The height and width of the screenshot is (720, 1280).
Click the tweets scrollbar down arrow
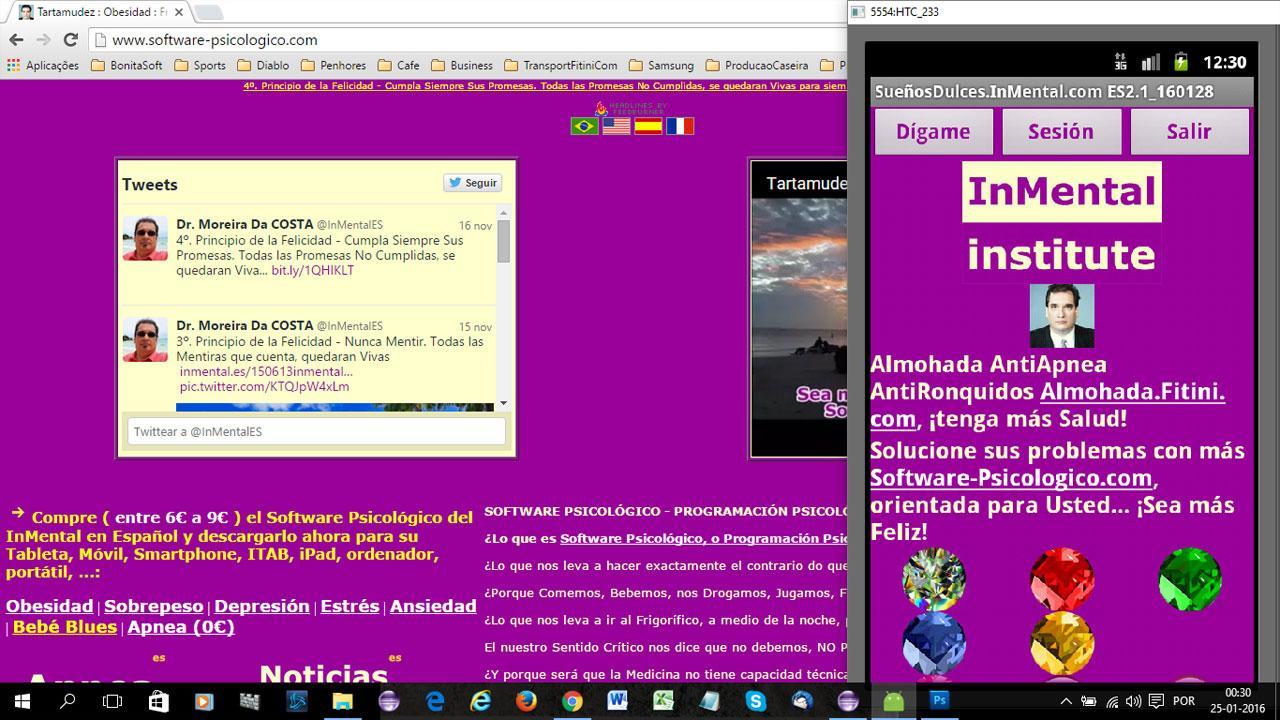coord(503,403)
